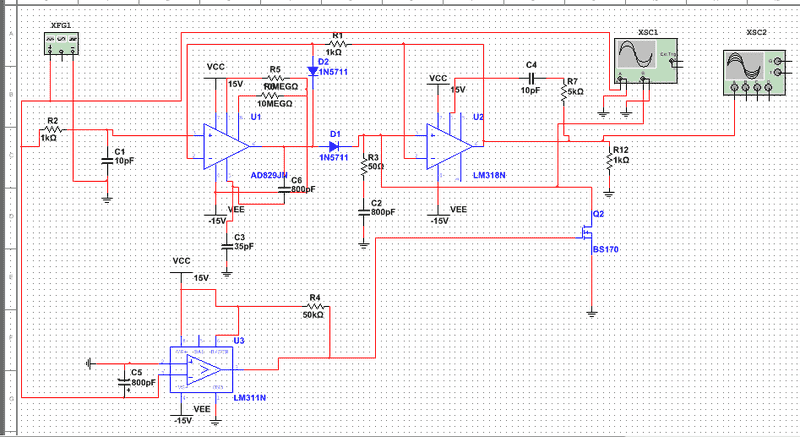Image resolution: width=800 pixels, height=437 pixels.
Task: Select the Q2 BS170 MOSFET symbol
Action: point(587,233)
